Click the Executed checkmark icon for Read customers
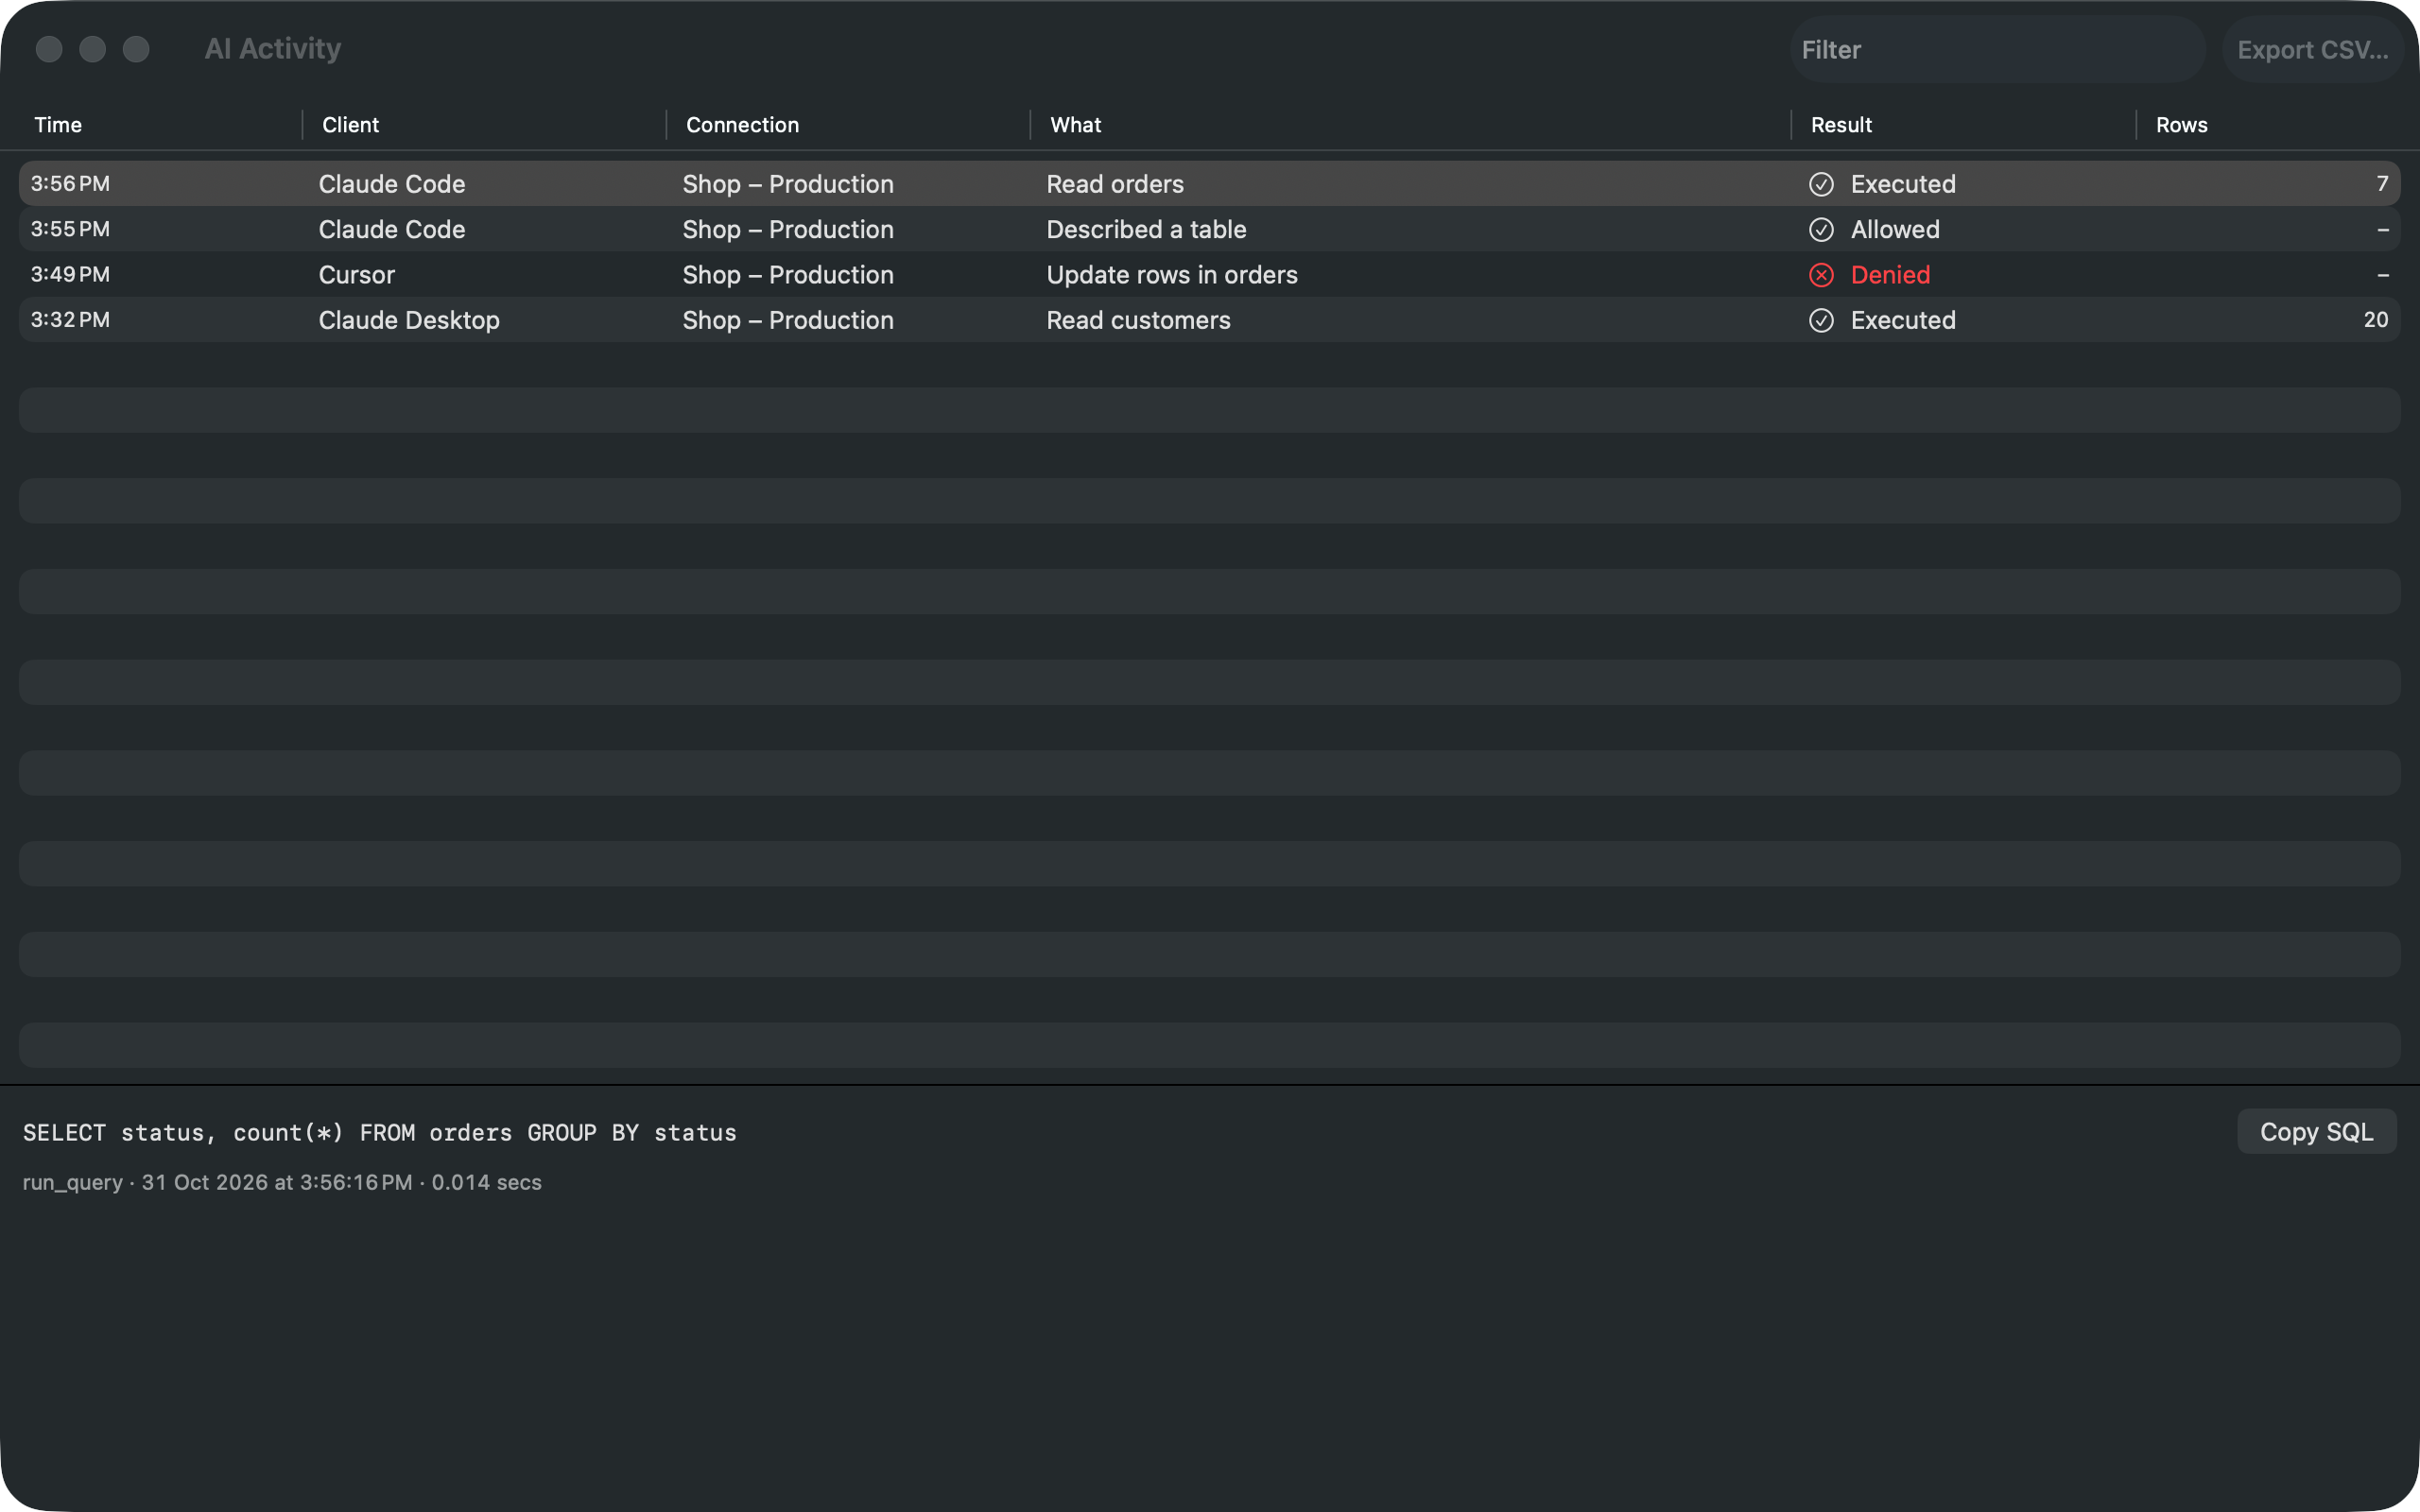The image size is (2420, 1512). click(1821, 320)
